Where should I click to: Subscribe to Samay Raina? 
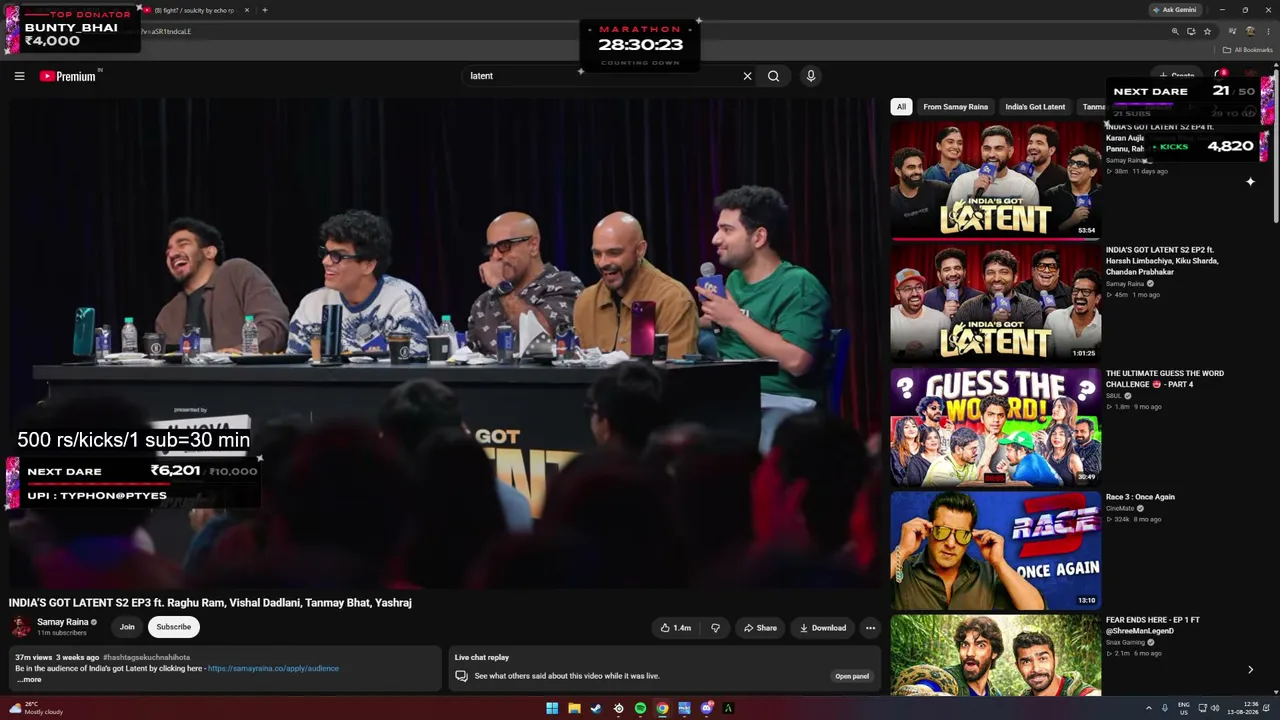click(x=173, y=627)
